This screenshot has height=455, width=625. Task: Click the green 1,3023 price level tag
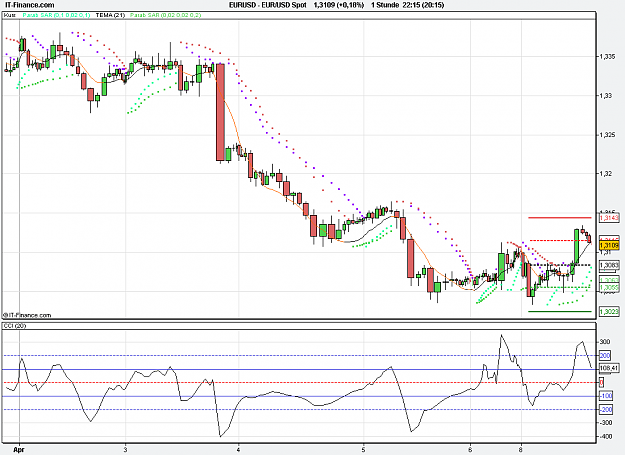pyautogui.click(x=609, y=312)
